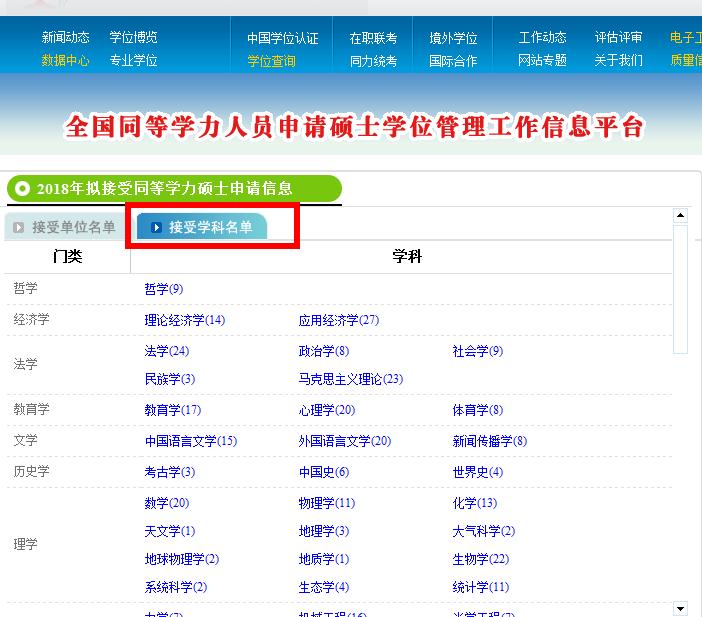Click the vertical scrollbar thumb

click(680, 290)
